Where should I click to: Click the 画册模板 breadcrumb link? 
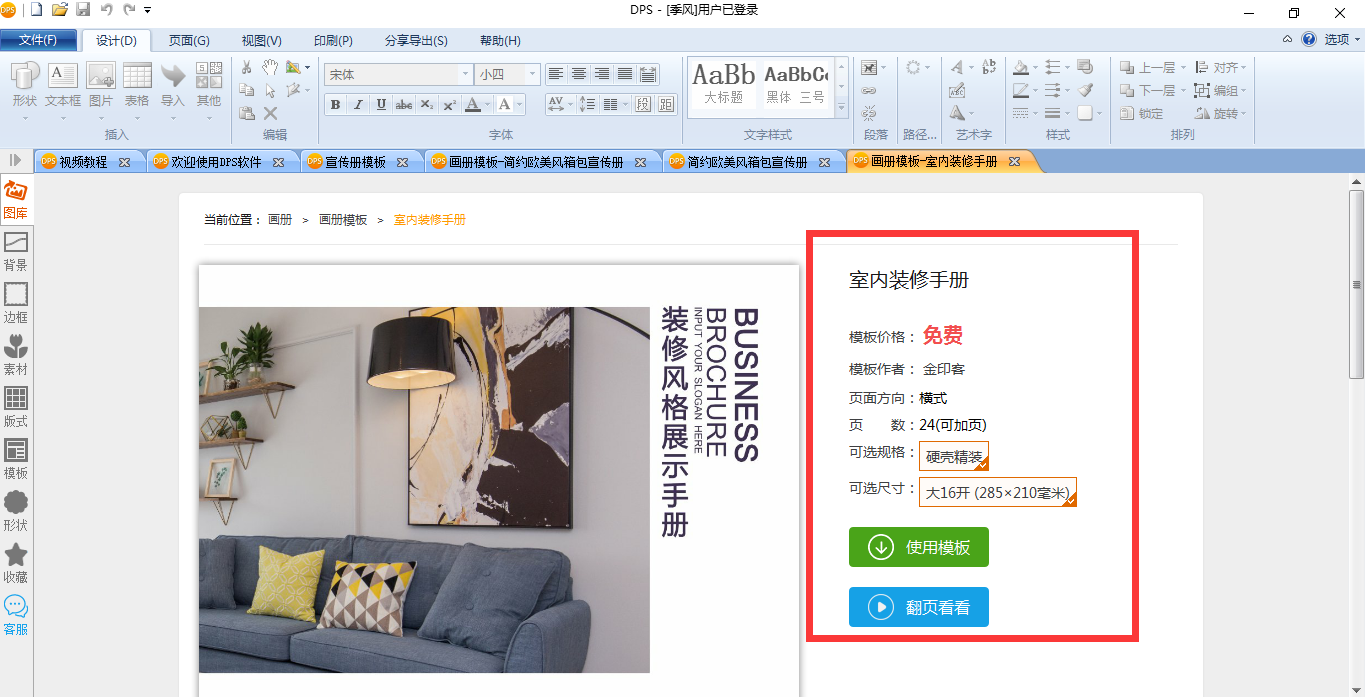coord(342,220)
